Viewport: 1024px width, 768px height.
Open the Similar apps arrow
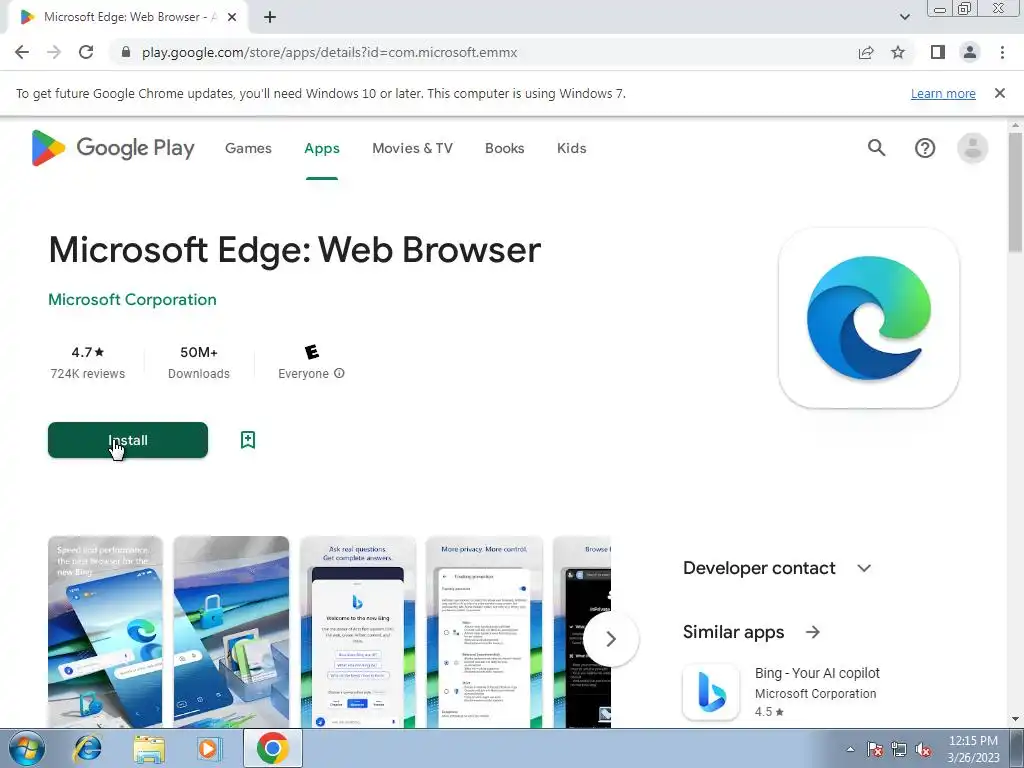pos(812,632)
